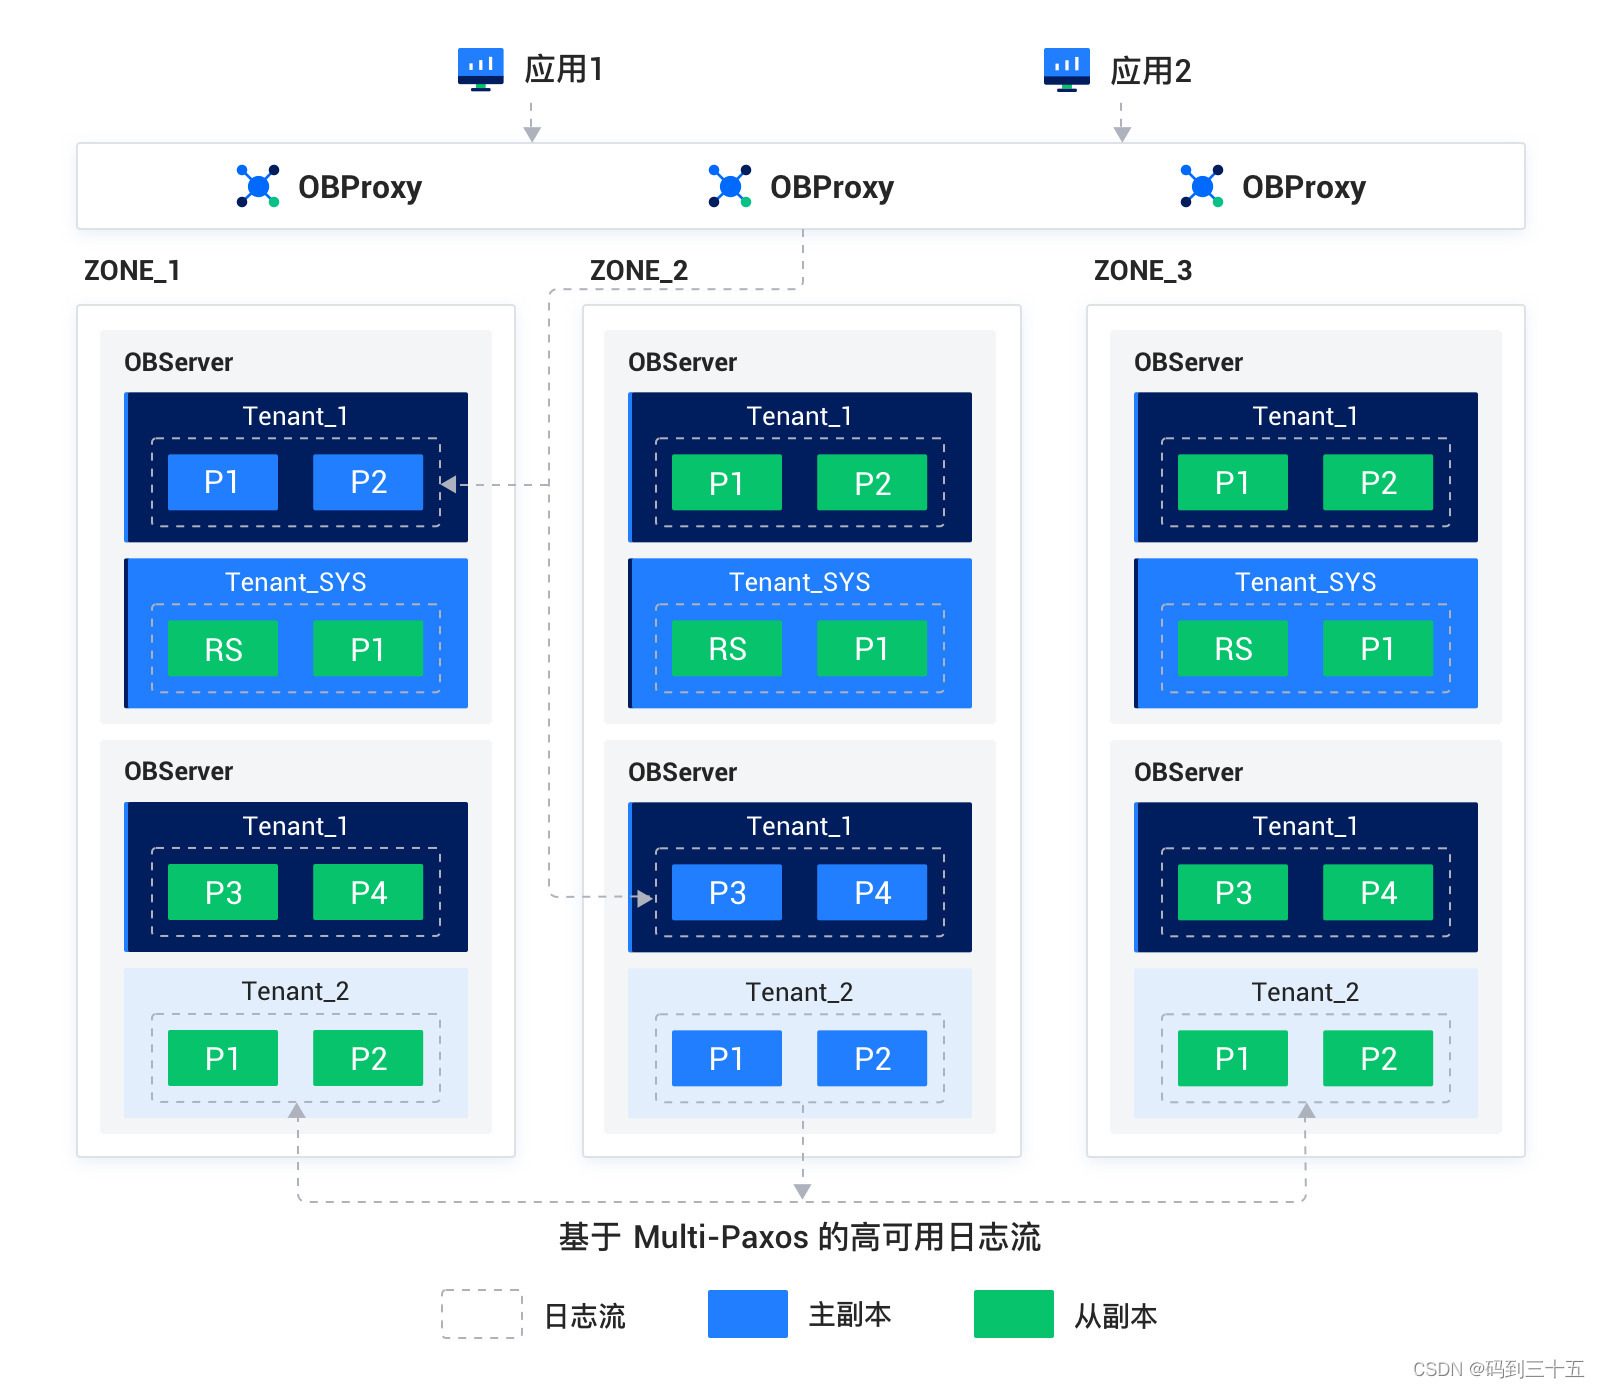Select P1 block in ZONE_2 Tenant_SYS

point(872,648)
